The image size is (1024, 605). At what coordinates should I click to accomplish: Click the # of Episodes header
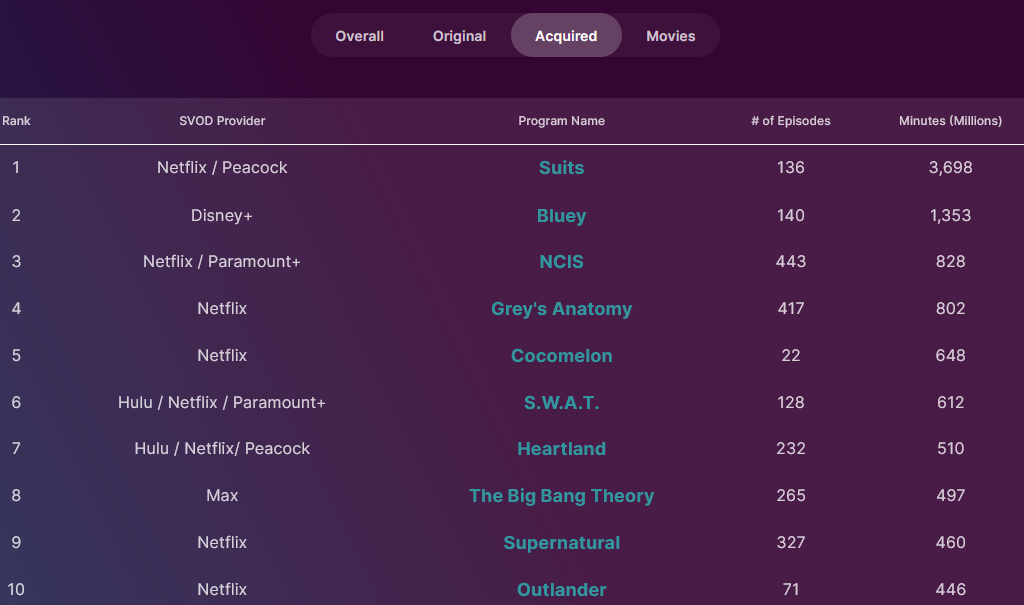pyautogui.click(x=790, y=121)
